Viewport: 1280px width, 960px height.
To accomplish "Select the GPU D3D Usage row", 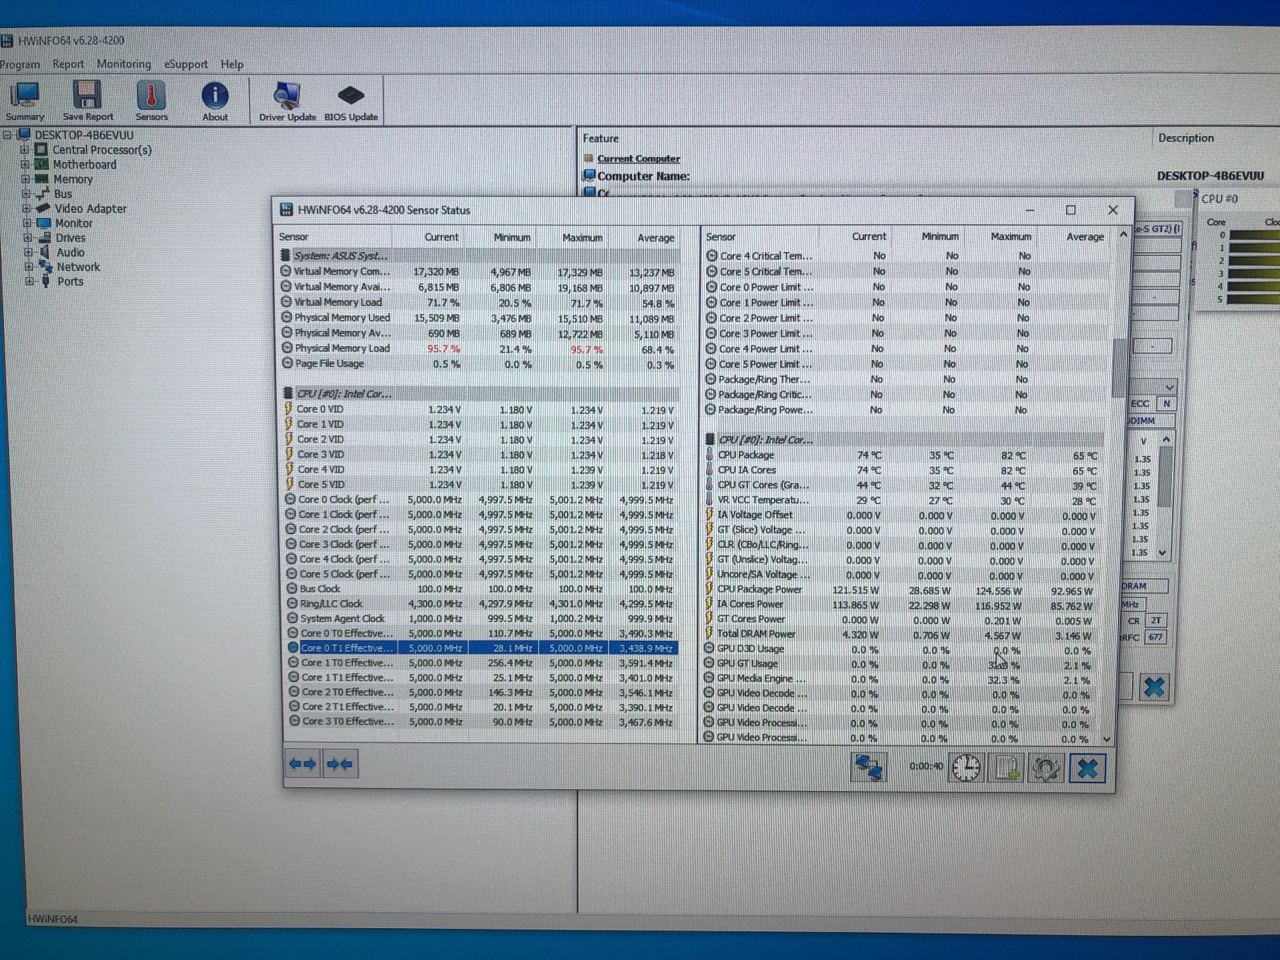I will point(903,649).
